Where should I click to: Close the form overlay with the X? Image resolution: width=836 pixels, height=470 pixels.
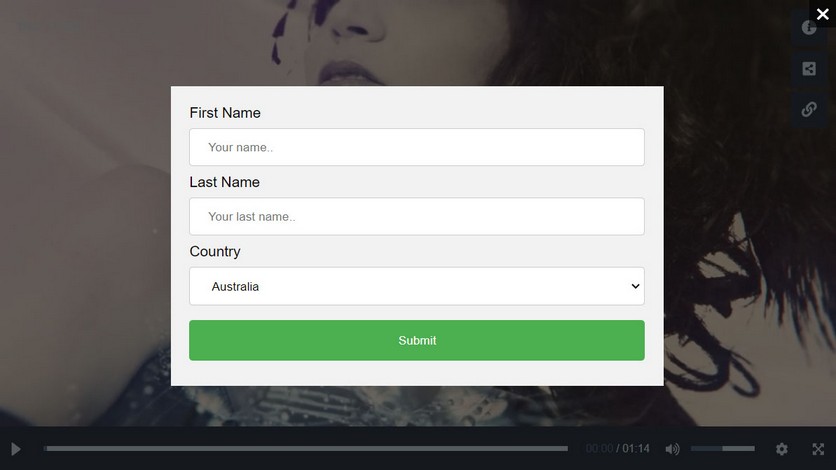(822, 14)
